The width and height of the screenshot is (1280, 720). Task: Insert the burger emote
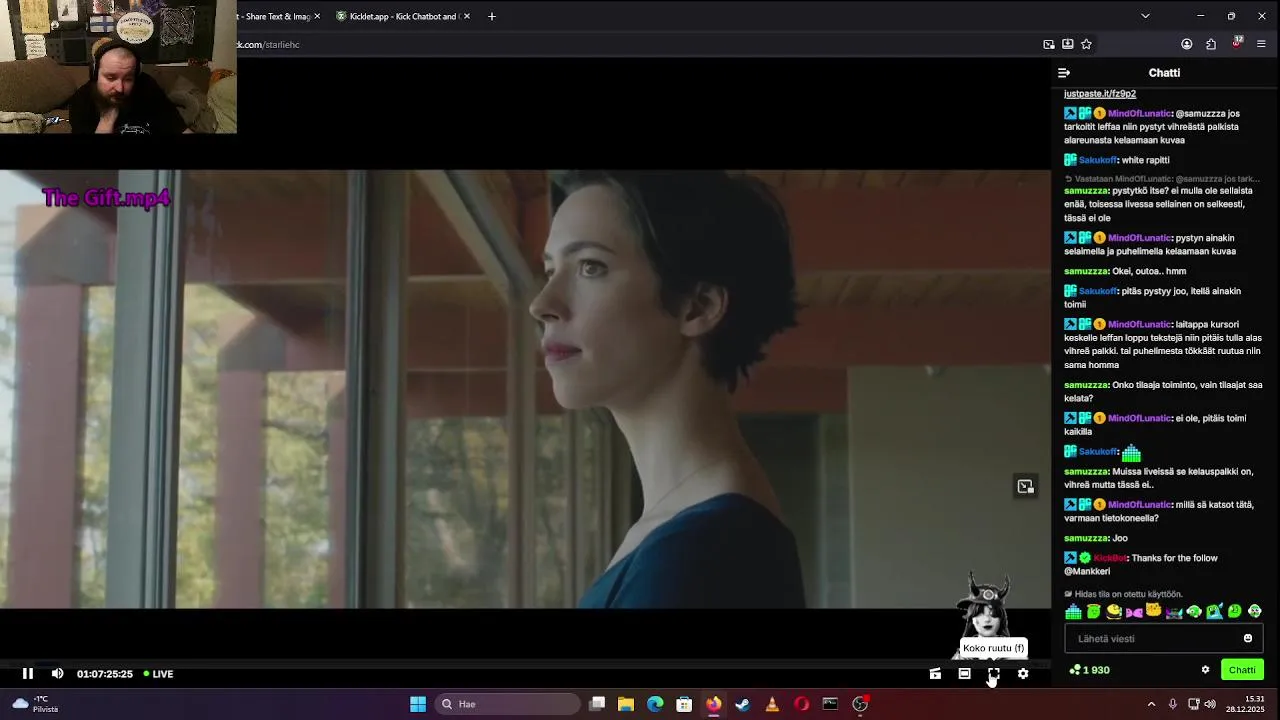pos(1114,611)
